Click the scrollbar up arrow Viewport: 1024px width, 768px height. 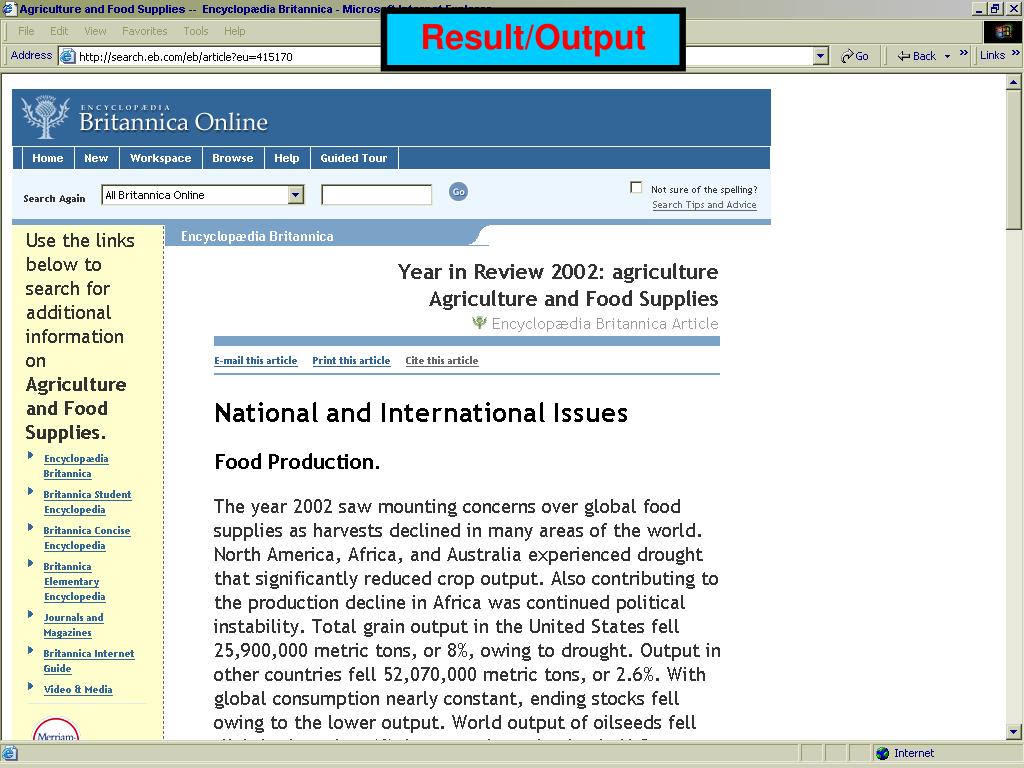tap(1014, 82)
